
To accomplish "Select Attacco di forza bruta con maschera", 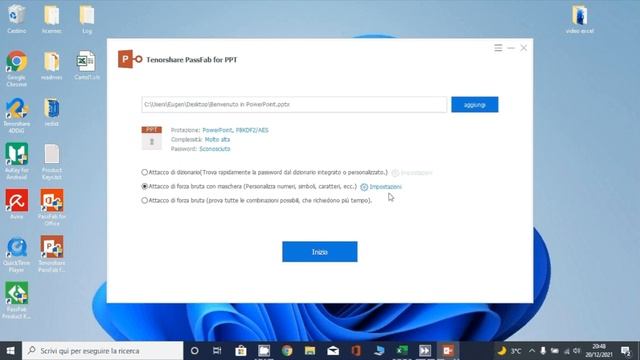I will pyautogui.click(x=144, y=187).
